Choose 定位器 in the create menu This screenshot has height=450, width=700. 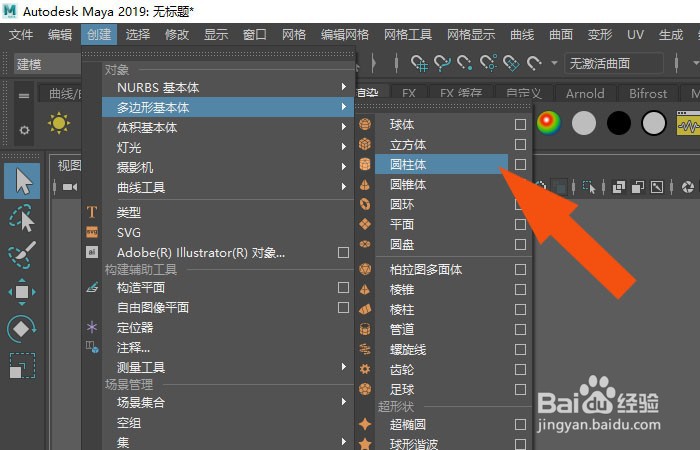point(135,327)
